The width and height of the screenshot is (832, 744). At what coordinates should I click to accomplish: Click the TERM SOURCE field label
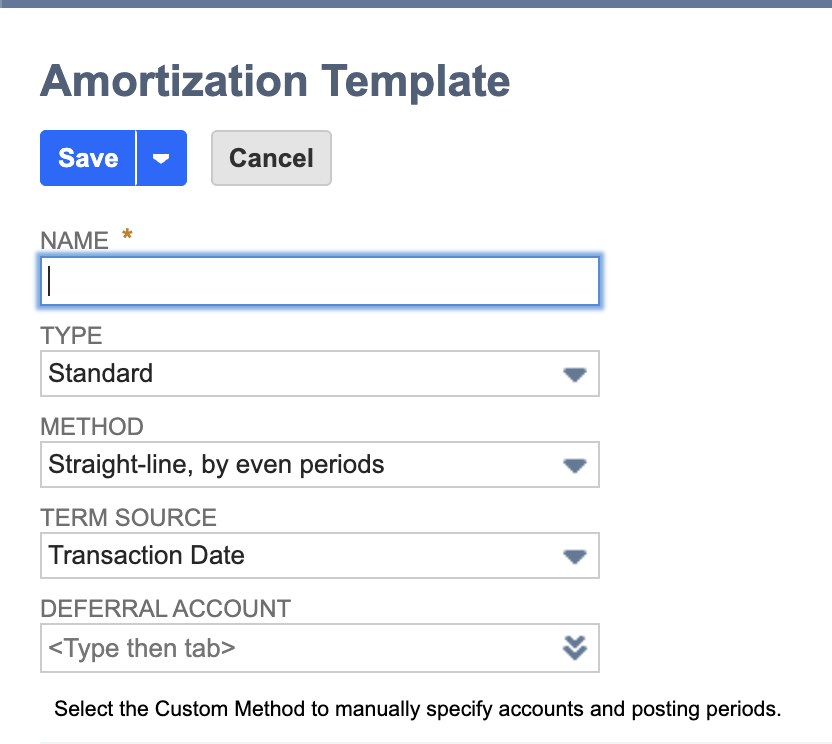click(x=128, y=517)
